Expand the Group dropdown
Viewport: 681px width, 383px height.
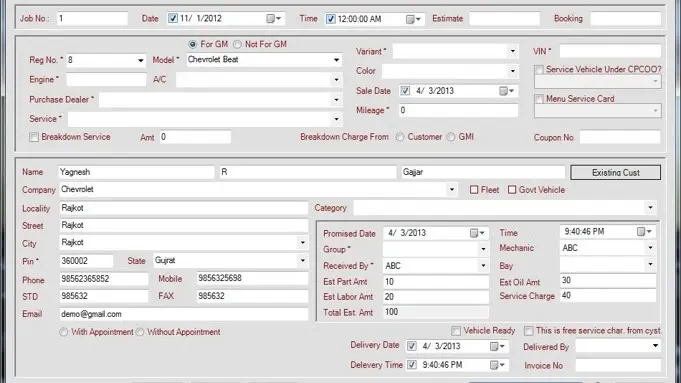pos(483,249)
